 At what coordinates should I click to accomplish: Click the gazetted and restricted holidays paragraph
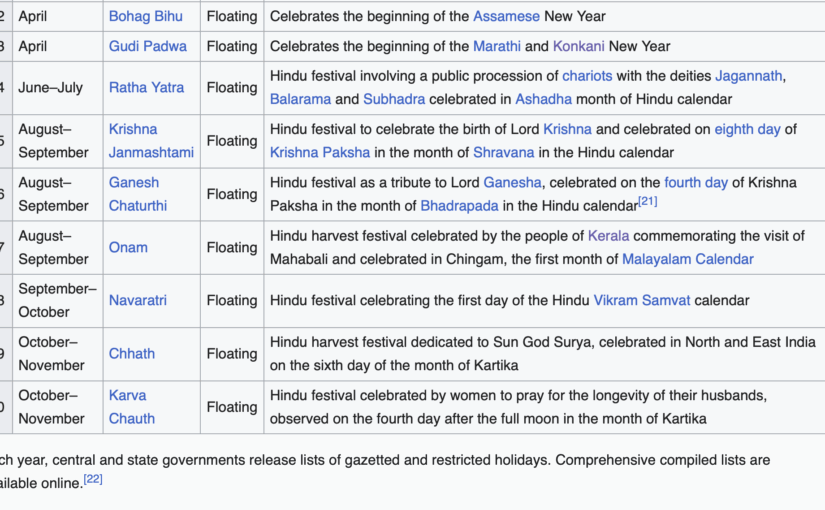click(x=385, y=471)
